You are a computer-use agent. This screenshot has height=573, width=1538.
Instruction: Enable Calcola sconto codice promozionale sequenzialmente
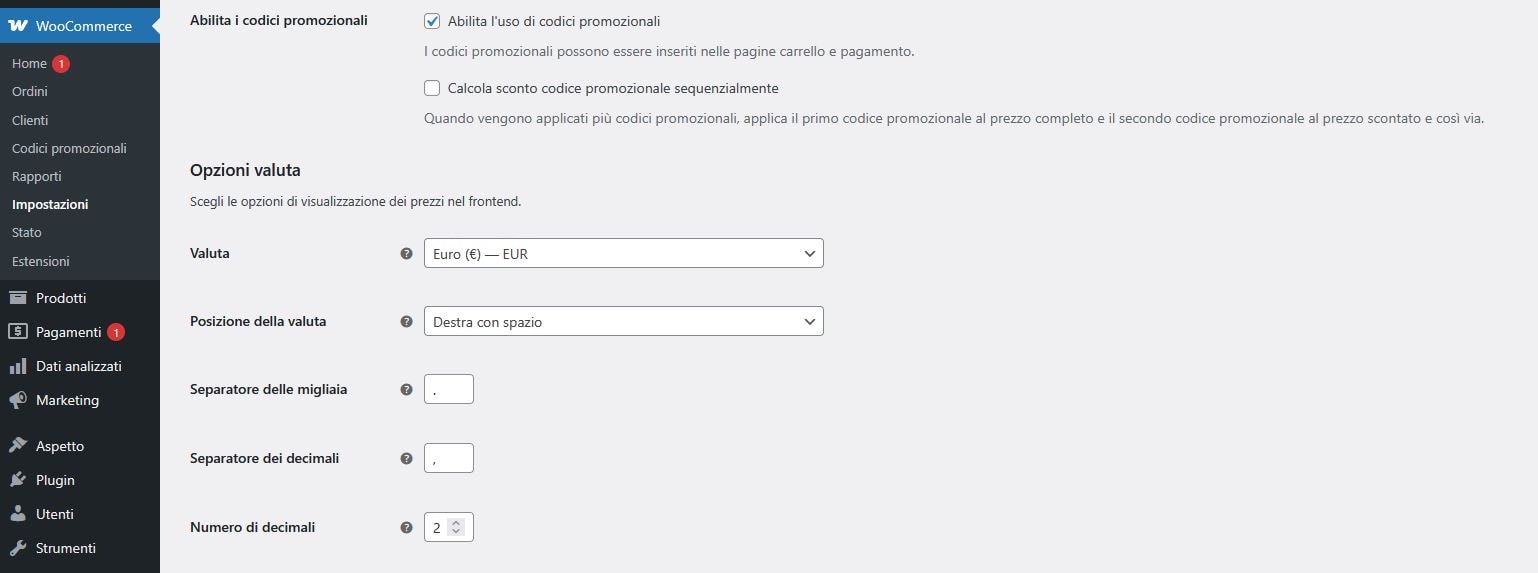432,88
